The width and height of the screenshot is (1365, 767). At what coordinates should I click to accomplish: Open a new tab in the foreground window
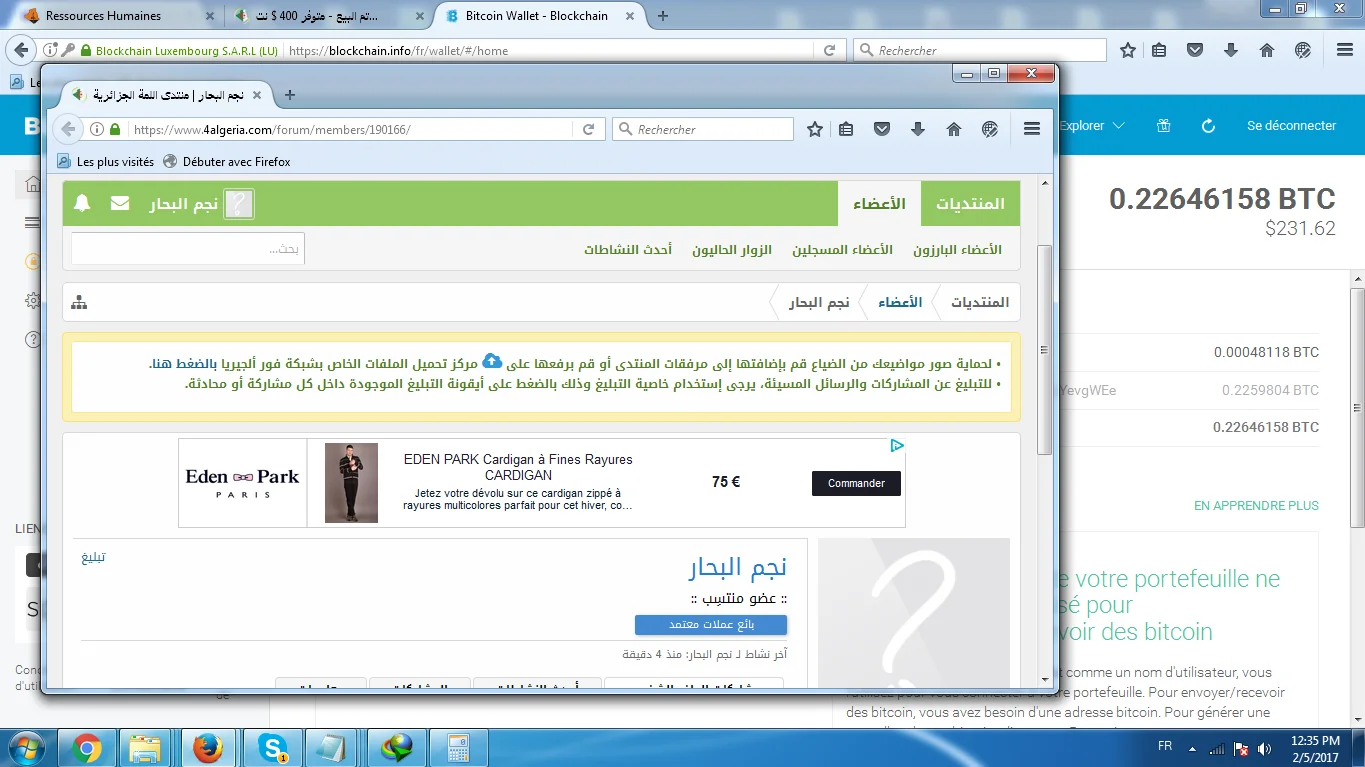[290, 95]
